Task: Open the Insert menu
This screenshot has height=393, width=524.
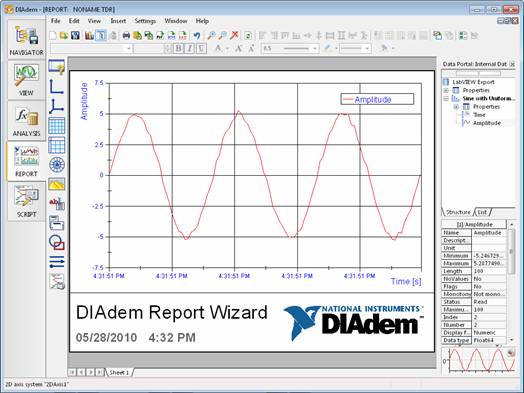Action: pyautogui.click(x=118, y=21)
